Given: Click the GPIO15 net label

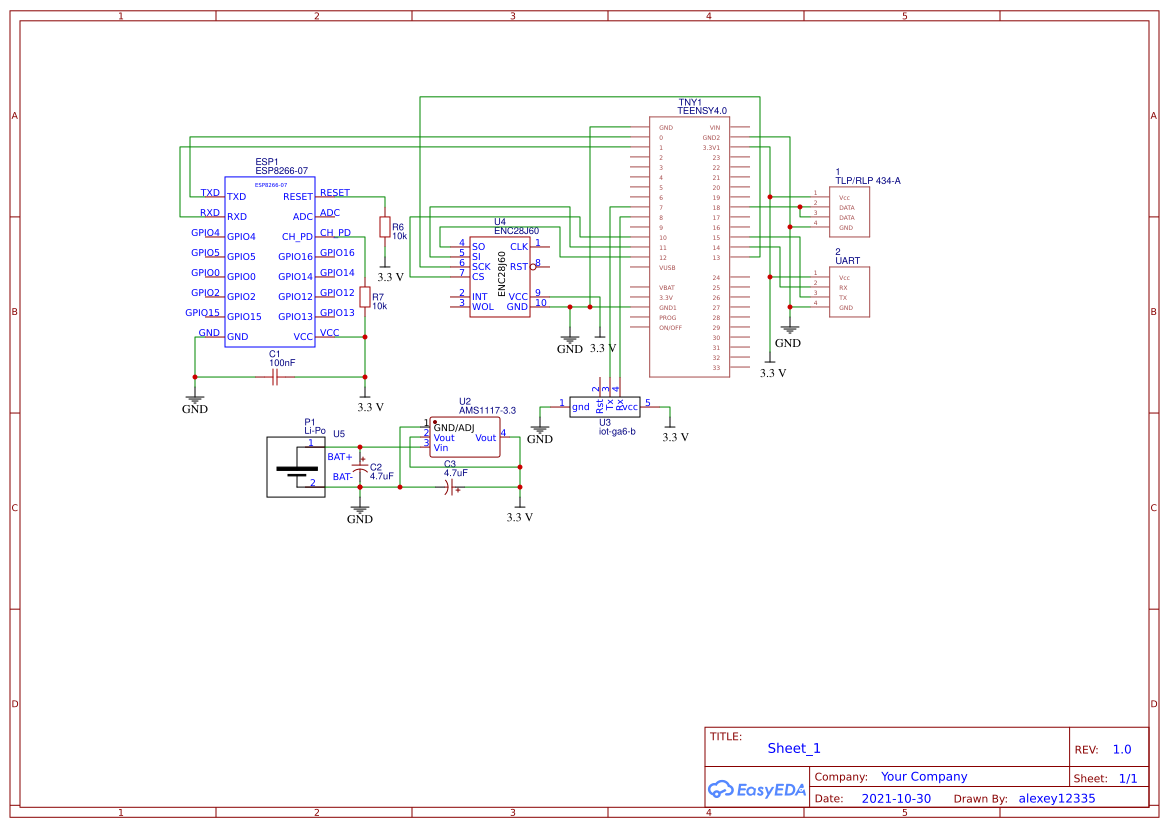Looking at the screenshot, I should tap(203, 313).
